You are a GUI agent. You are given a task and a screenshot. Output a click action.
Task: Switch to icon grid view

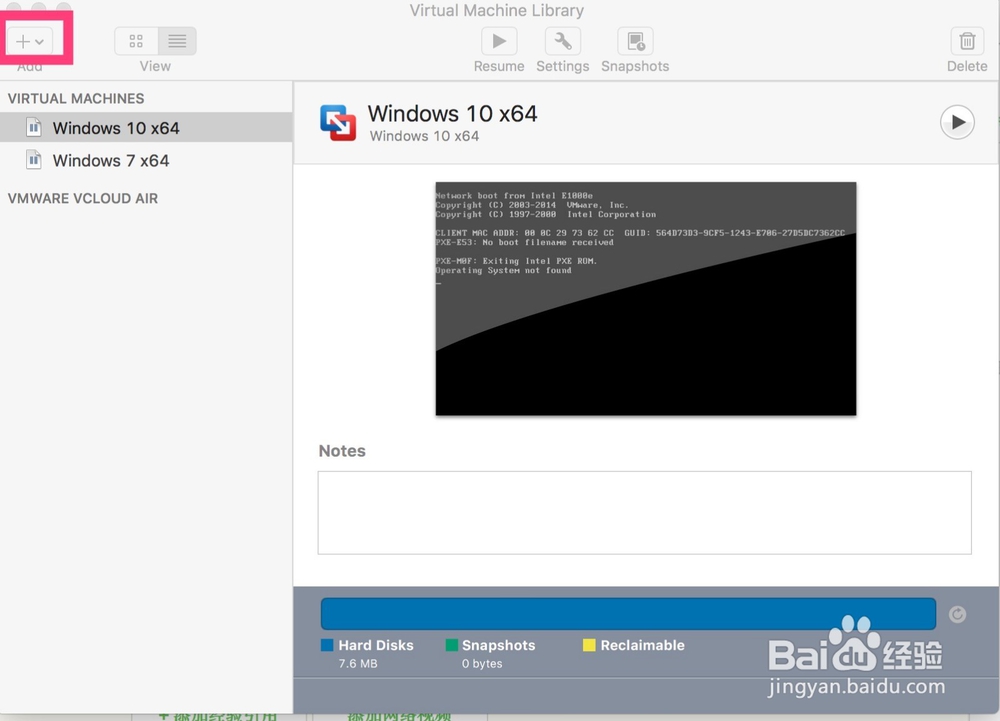(x=136, y=41)
